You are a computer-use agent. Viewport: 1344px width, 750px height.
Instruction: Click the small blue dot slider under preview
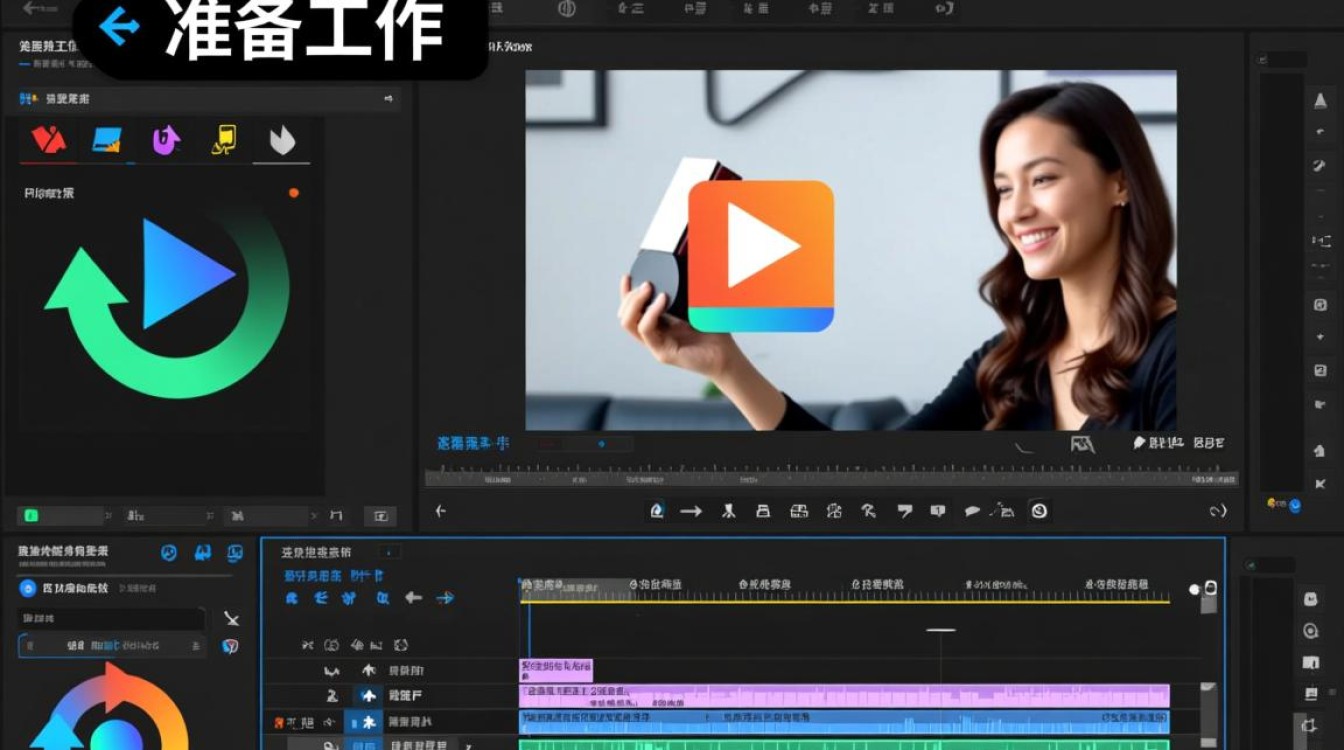pyautogui.click(x=601, y=443)
